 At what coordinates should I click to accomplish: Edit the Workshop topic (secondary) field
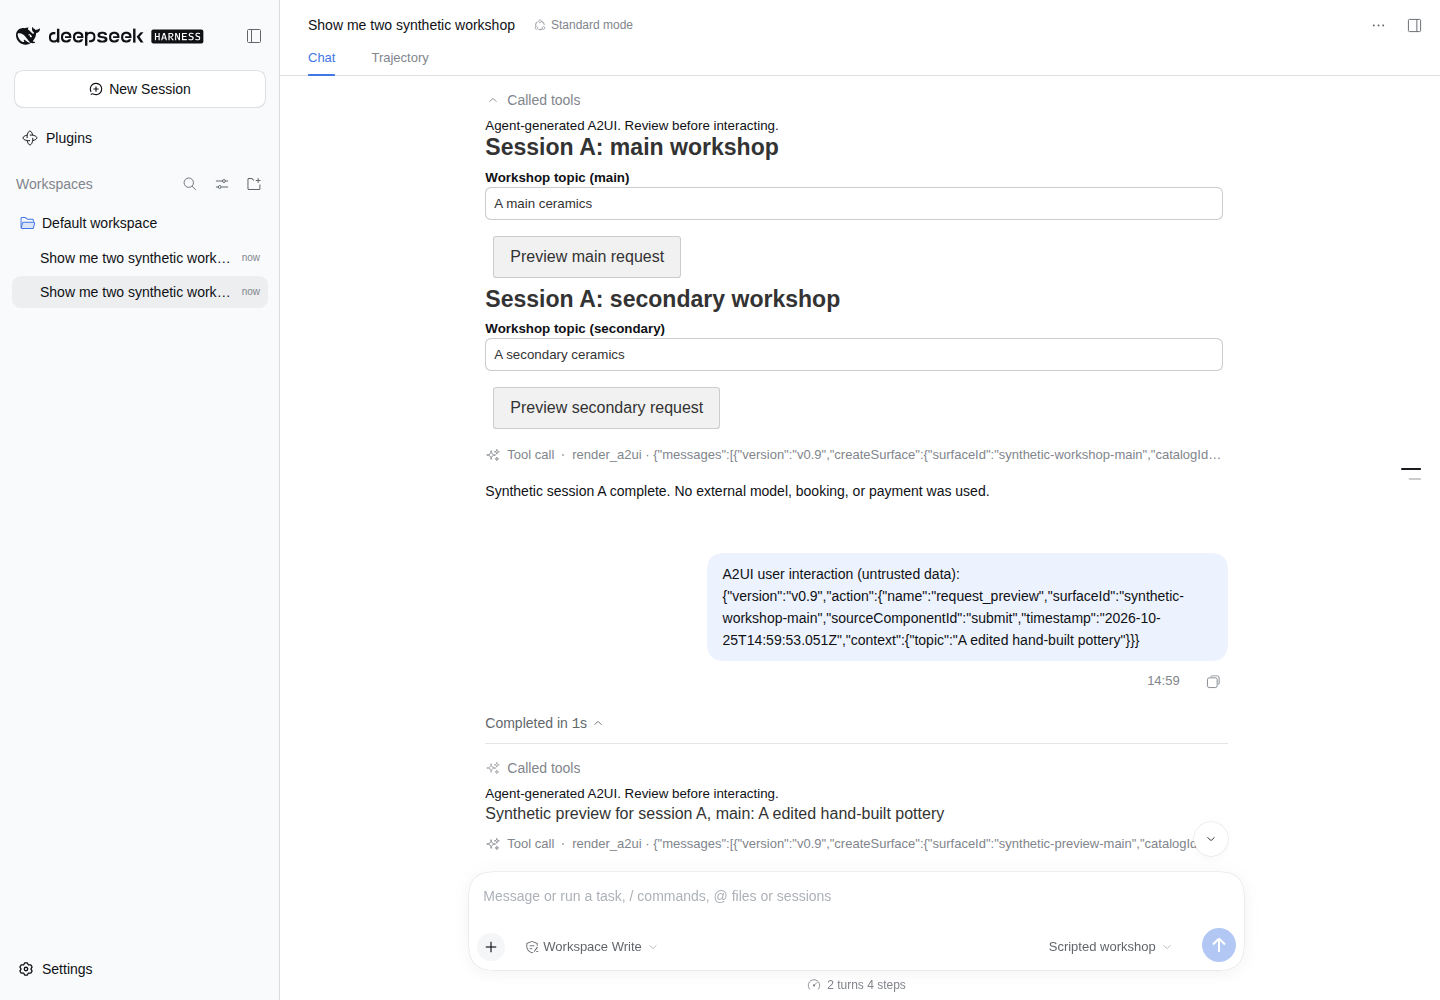pos(854,355)
